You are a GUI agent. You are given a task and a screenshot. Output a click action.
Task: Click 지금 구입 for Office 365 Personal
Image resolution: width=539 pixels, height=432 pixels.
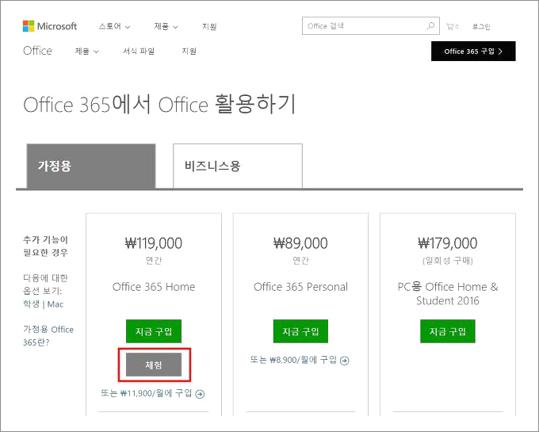pos(300,331)
